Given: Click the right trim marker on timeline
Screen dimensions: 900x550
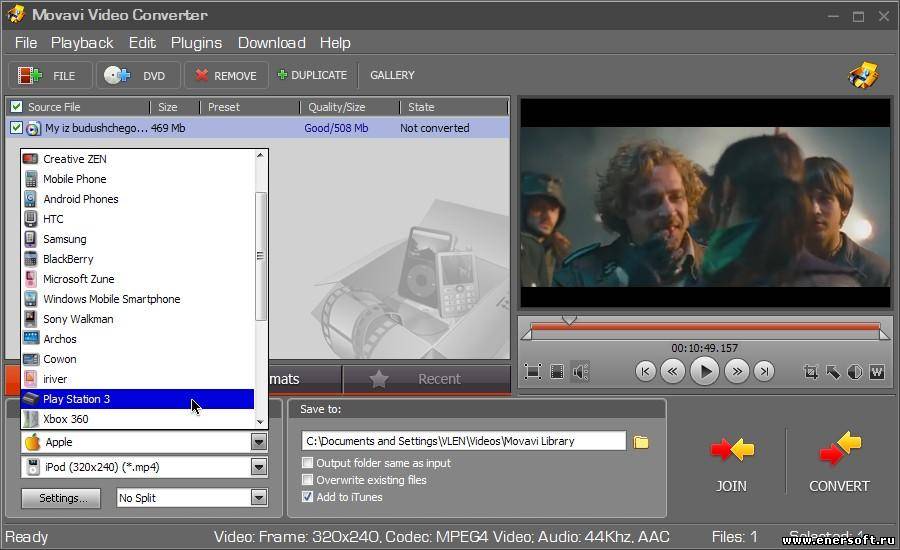Looking at the screenshot, I should pos(885,334).
